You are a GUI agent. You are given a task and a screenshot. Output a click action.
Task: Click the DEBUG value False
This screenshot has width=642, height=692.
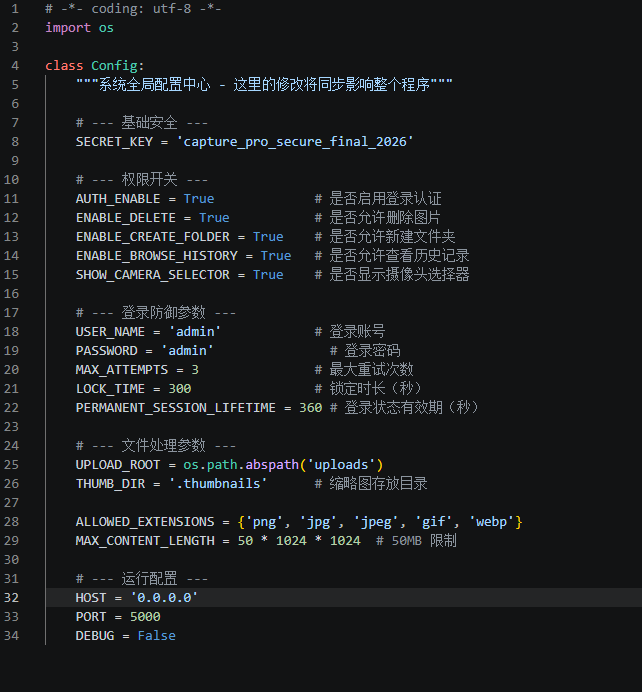click(156, 636)
